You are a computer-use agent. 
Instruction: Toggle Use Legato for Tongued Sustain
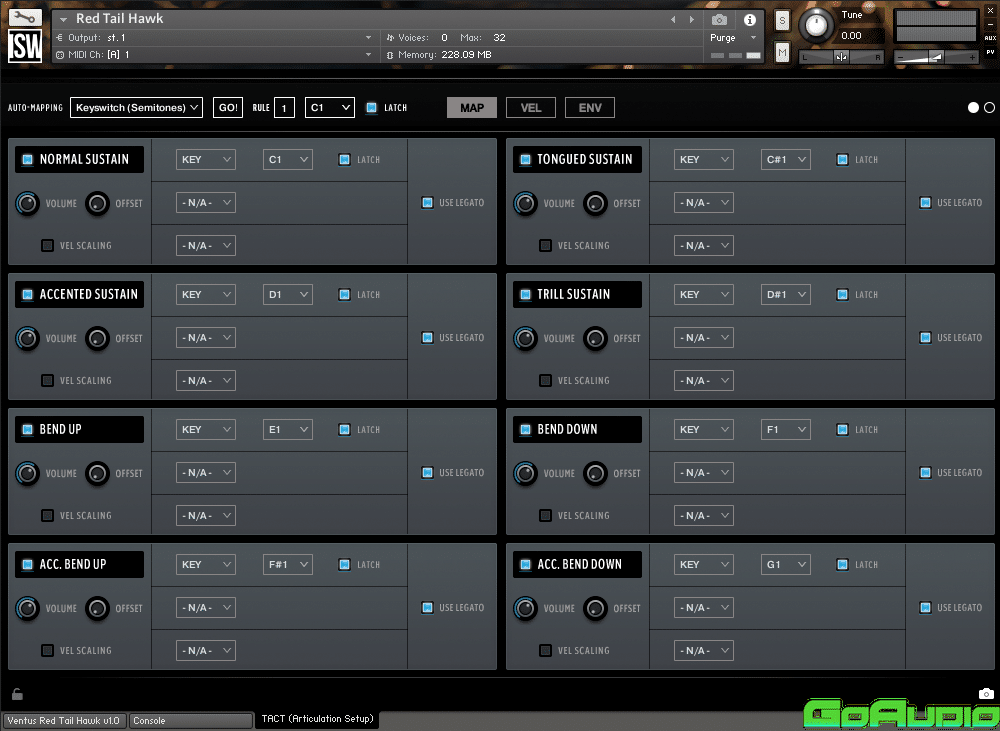tap(925, 203)
